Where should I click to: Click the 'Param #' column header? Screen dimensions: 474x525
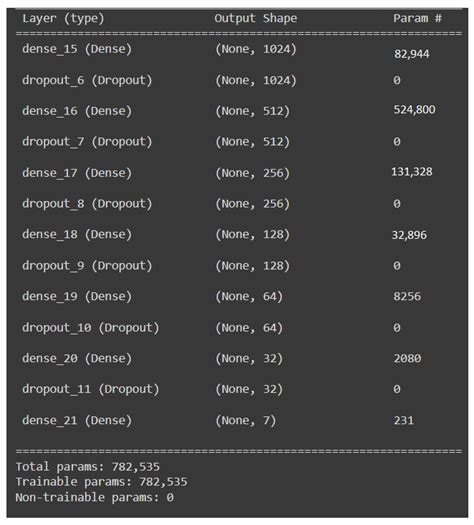(417, 18)
